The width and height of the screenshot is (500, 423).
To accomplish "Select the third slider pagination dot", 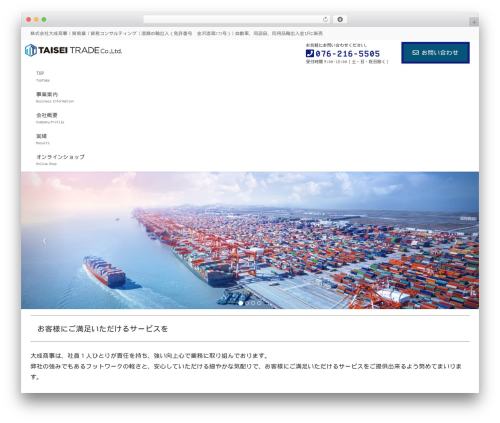I will point(253,303).
